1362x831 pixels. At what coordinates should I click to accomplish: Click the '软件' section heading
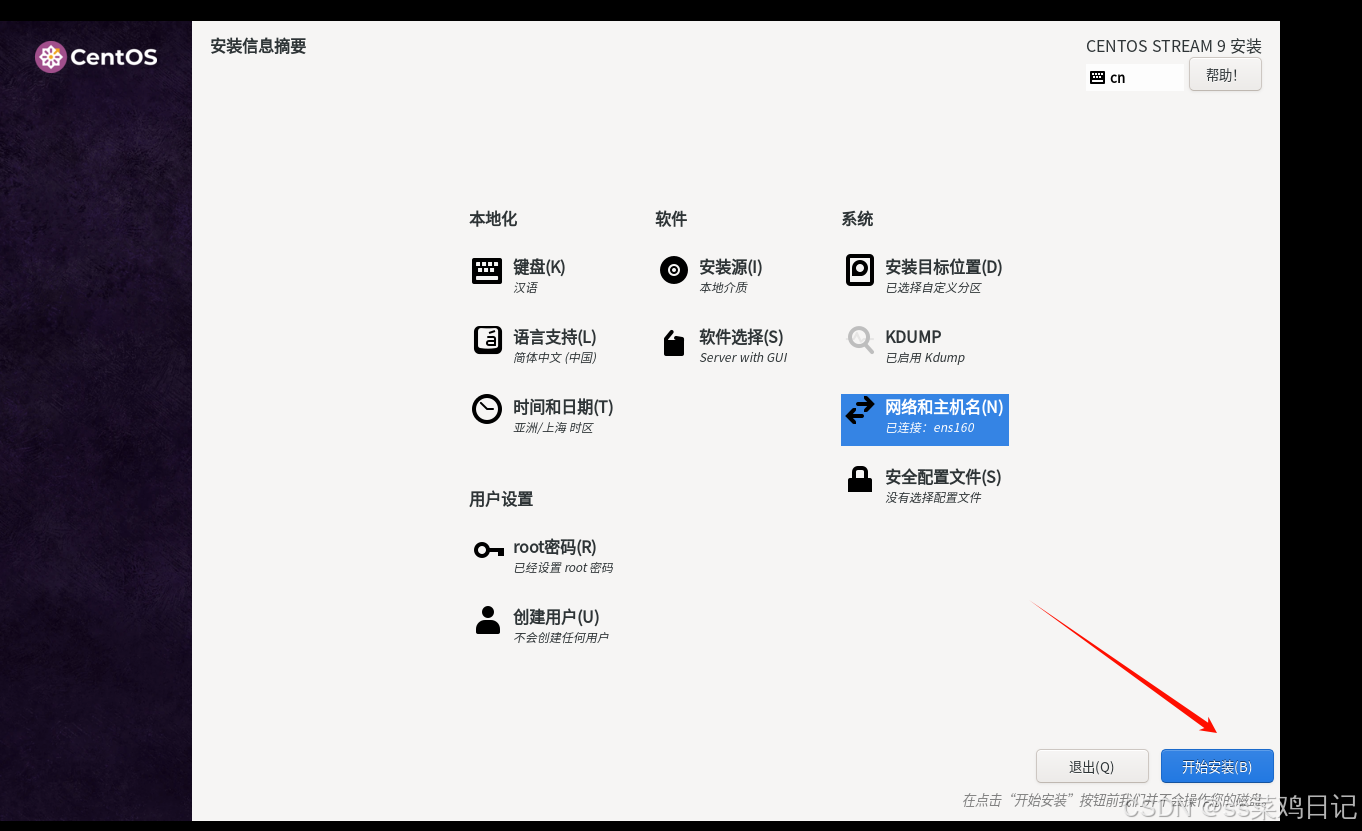[x=671, y=219]
